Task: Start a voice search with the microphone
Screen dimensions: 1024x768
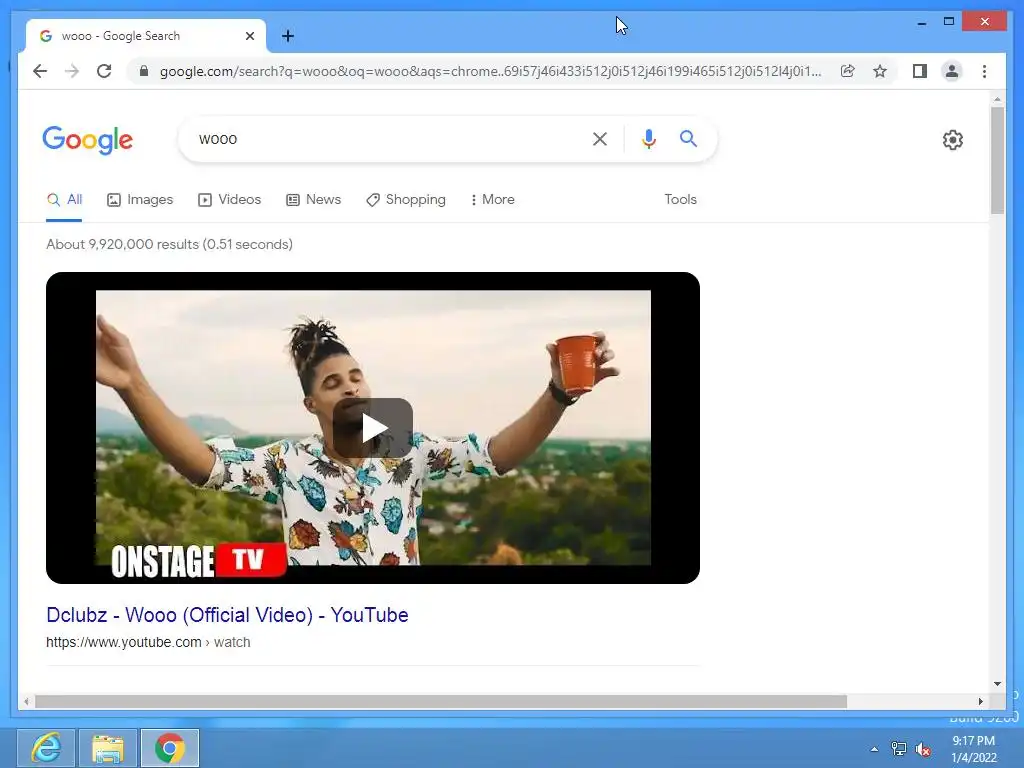Action: 648,139
